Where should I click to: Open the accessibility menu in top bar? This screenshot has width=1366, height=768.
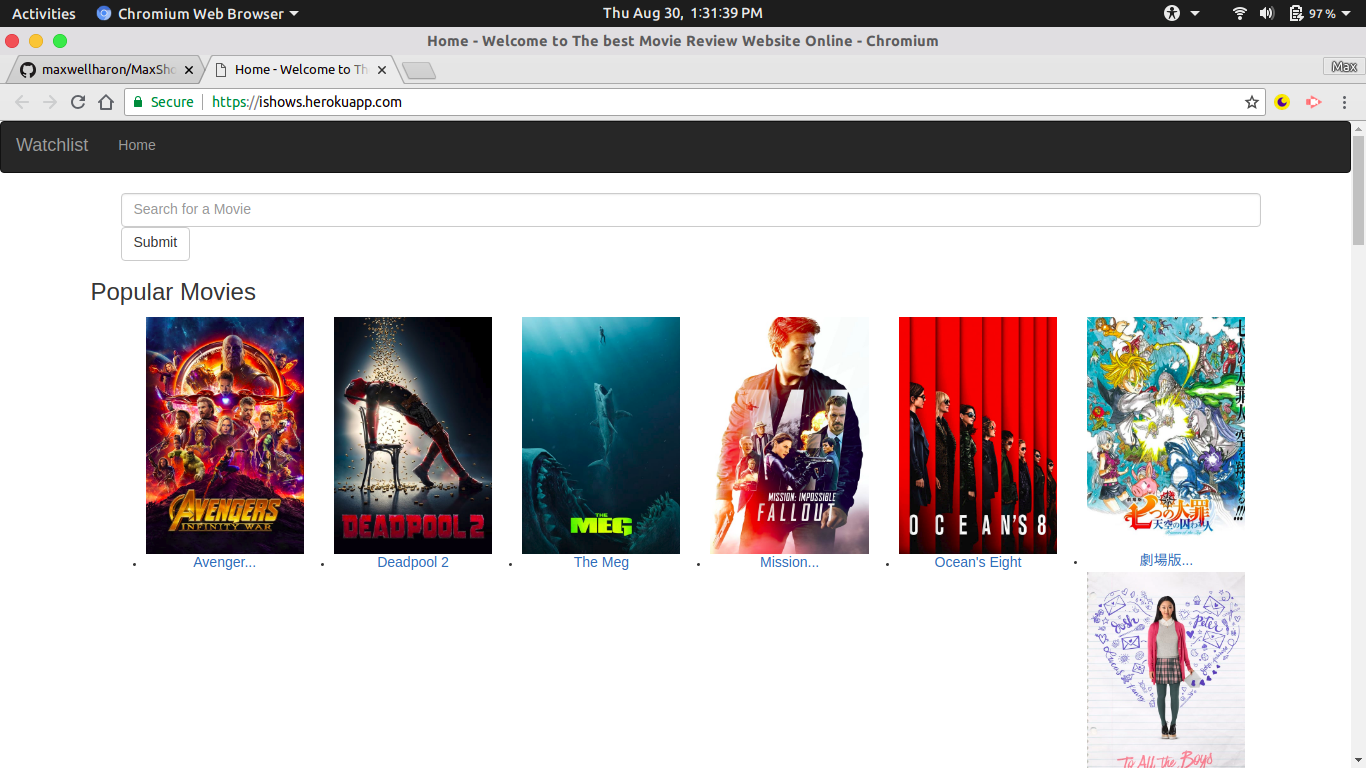tap(1172, 13)
